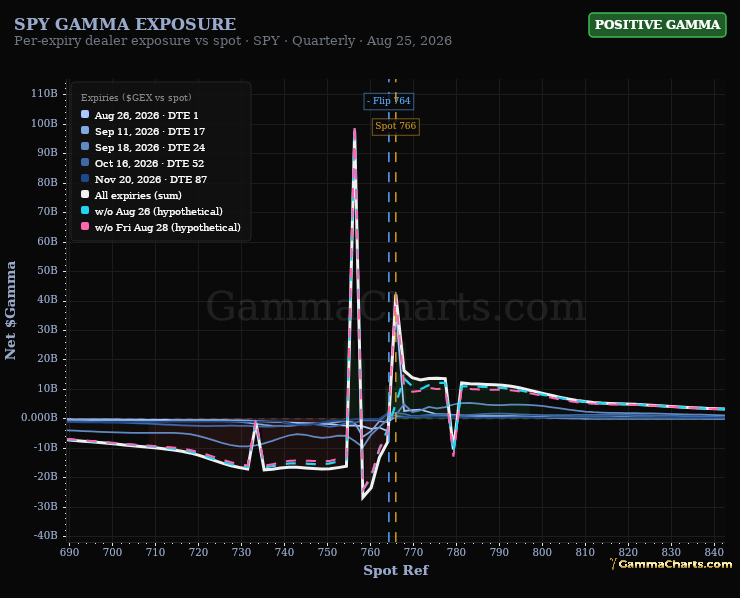Click the Flip 764 annotation label
The image size is (740, 598).
tap(388, 101)
